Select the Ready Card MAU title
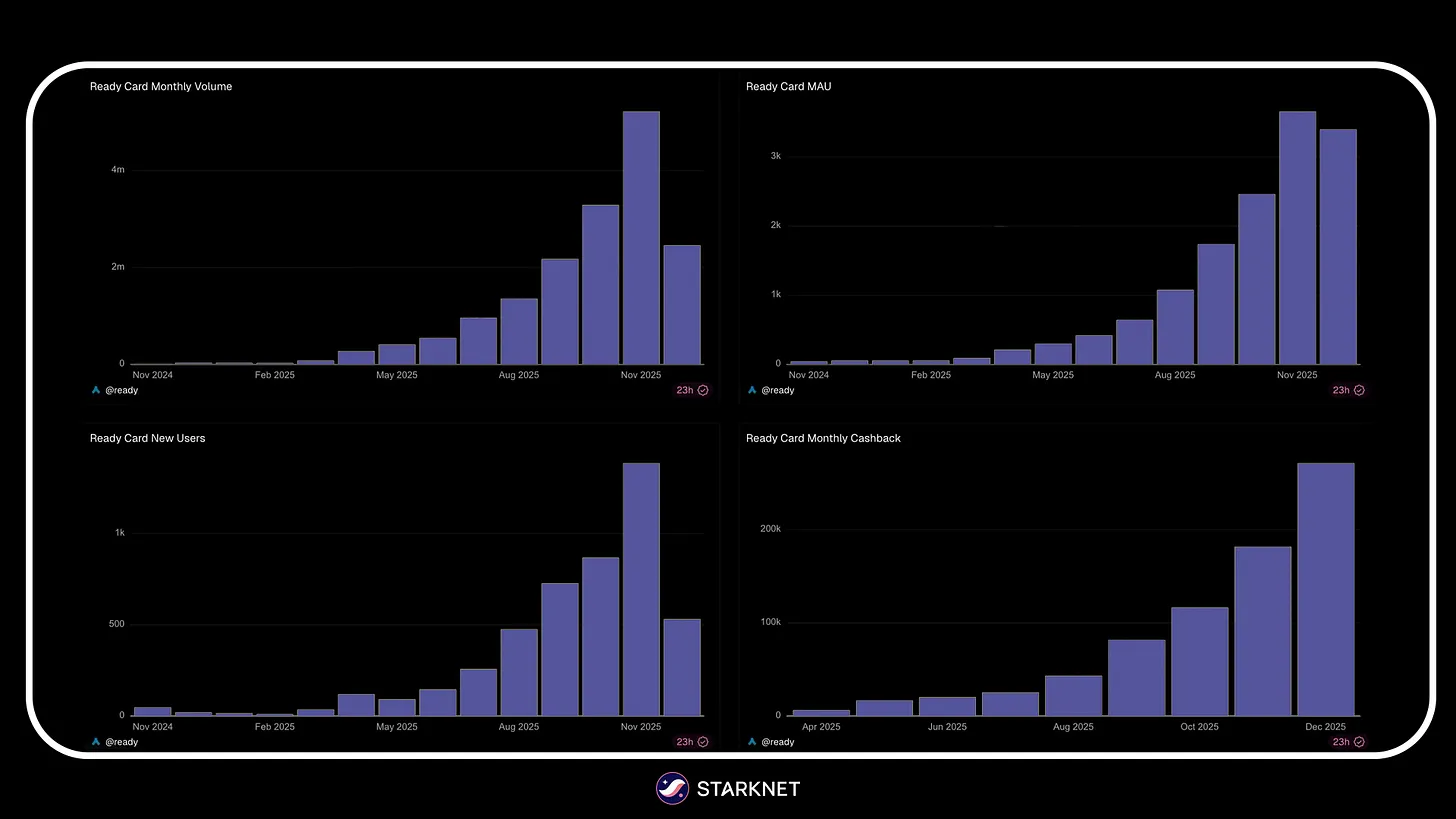The image size is (1456, 819). tap(788, 86)
